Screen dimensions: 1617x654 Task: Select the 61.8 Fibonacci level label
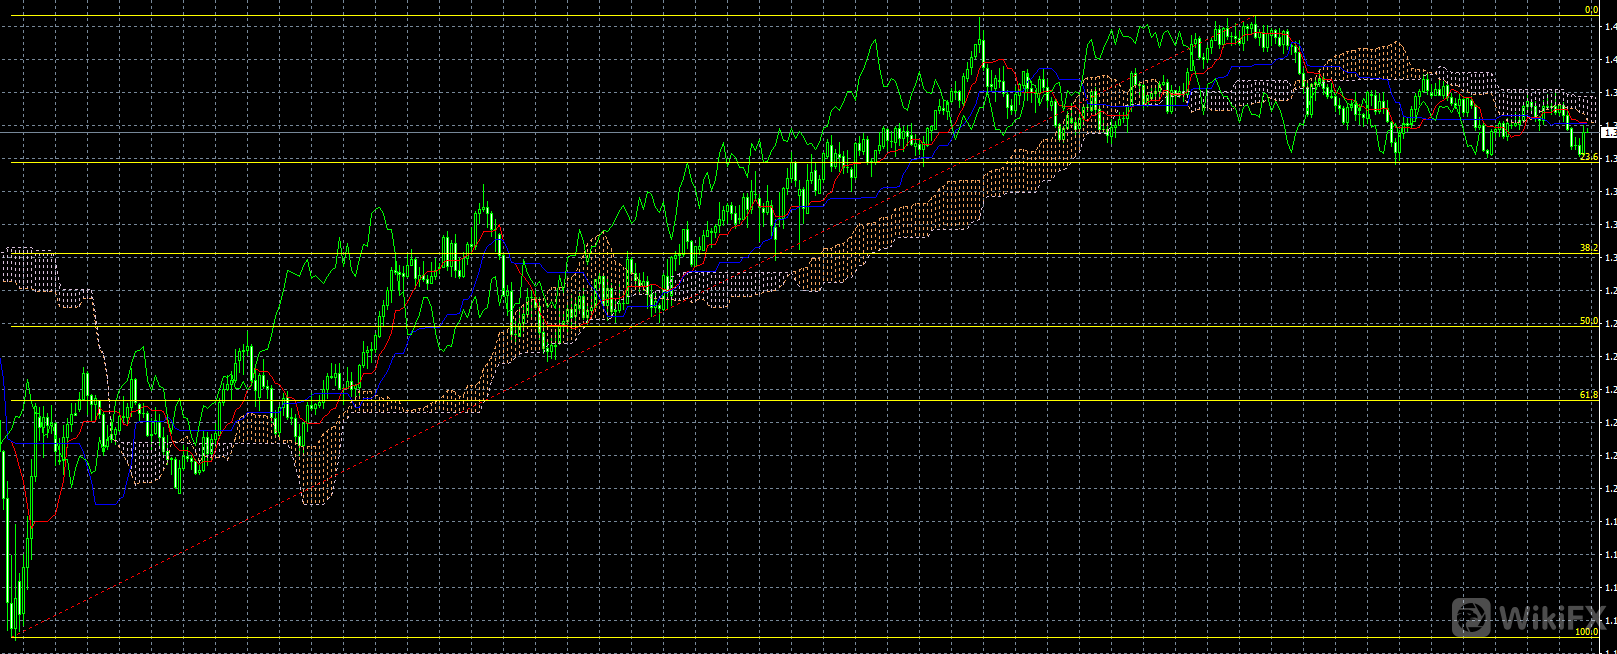(x=1589, y=395)
